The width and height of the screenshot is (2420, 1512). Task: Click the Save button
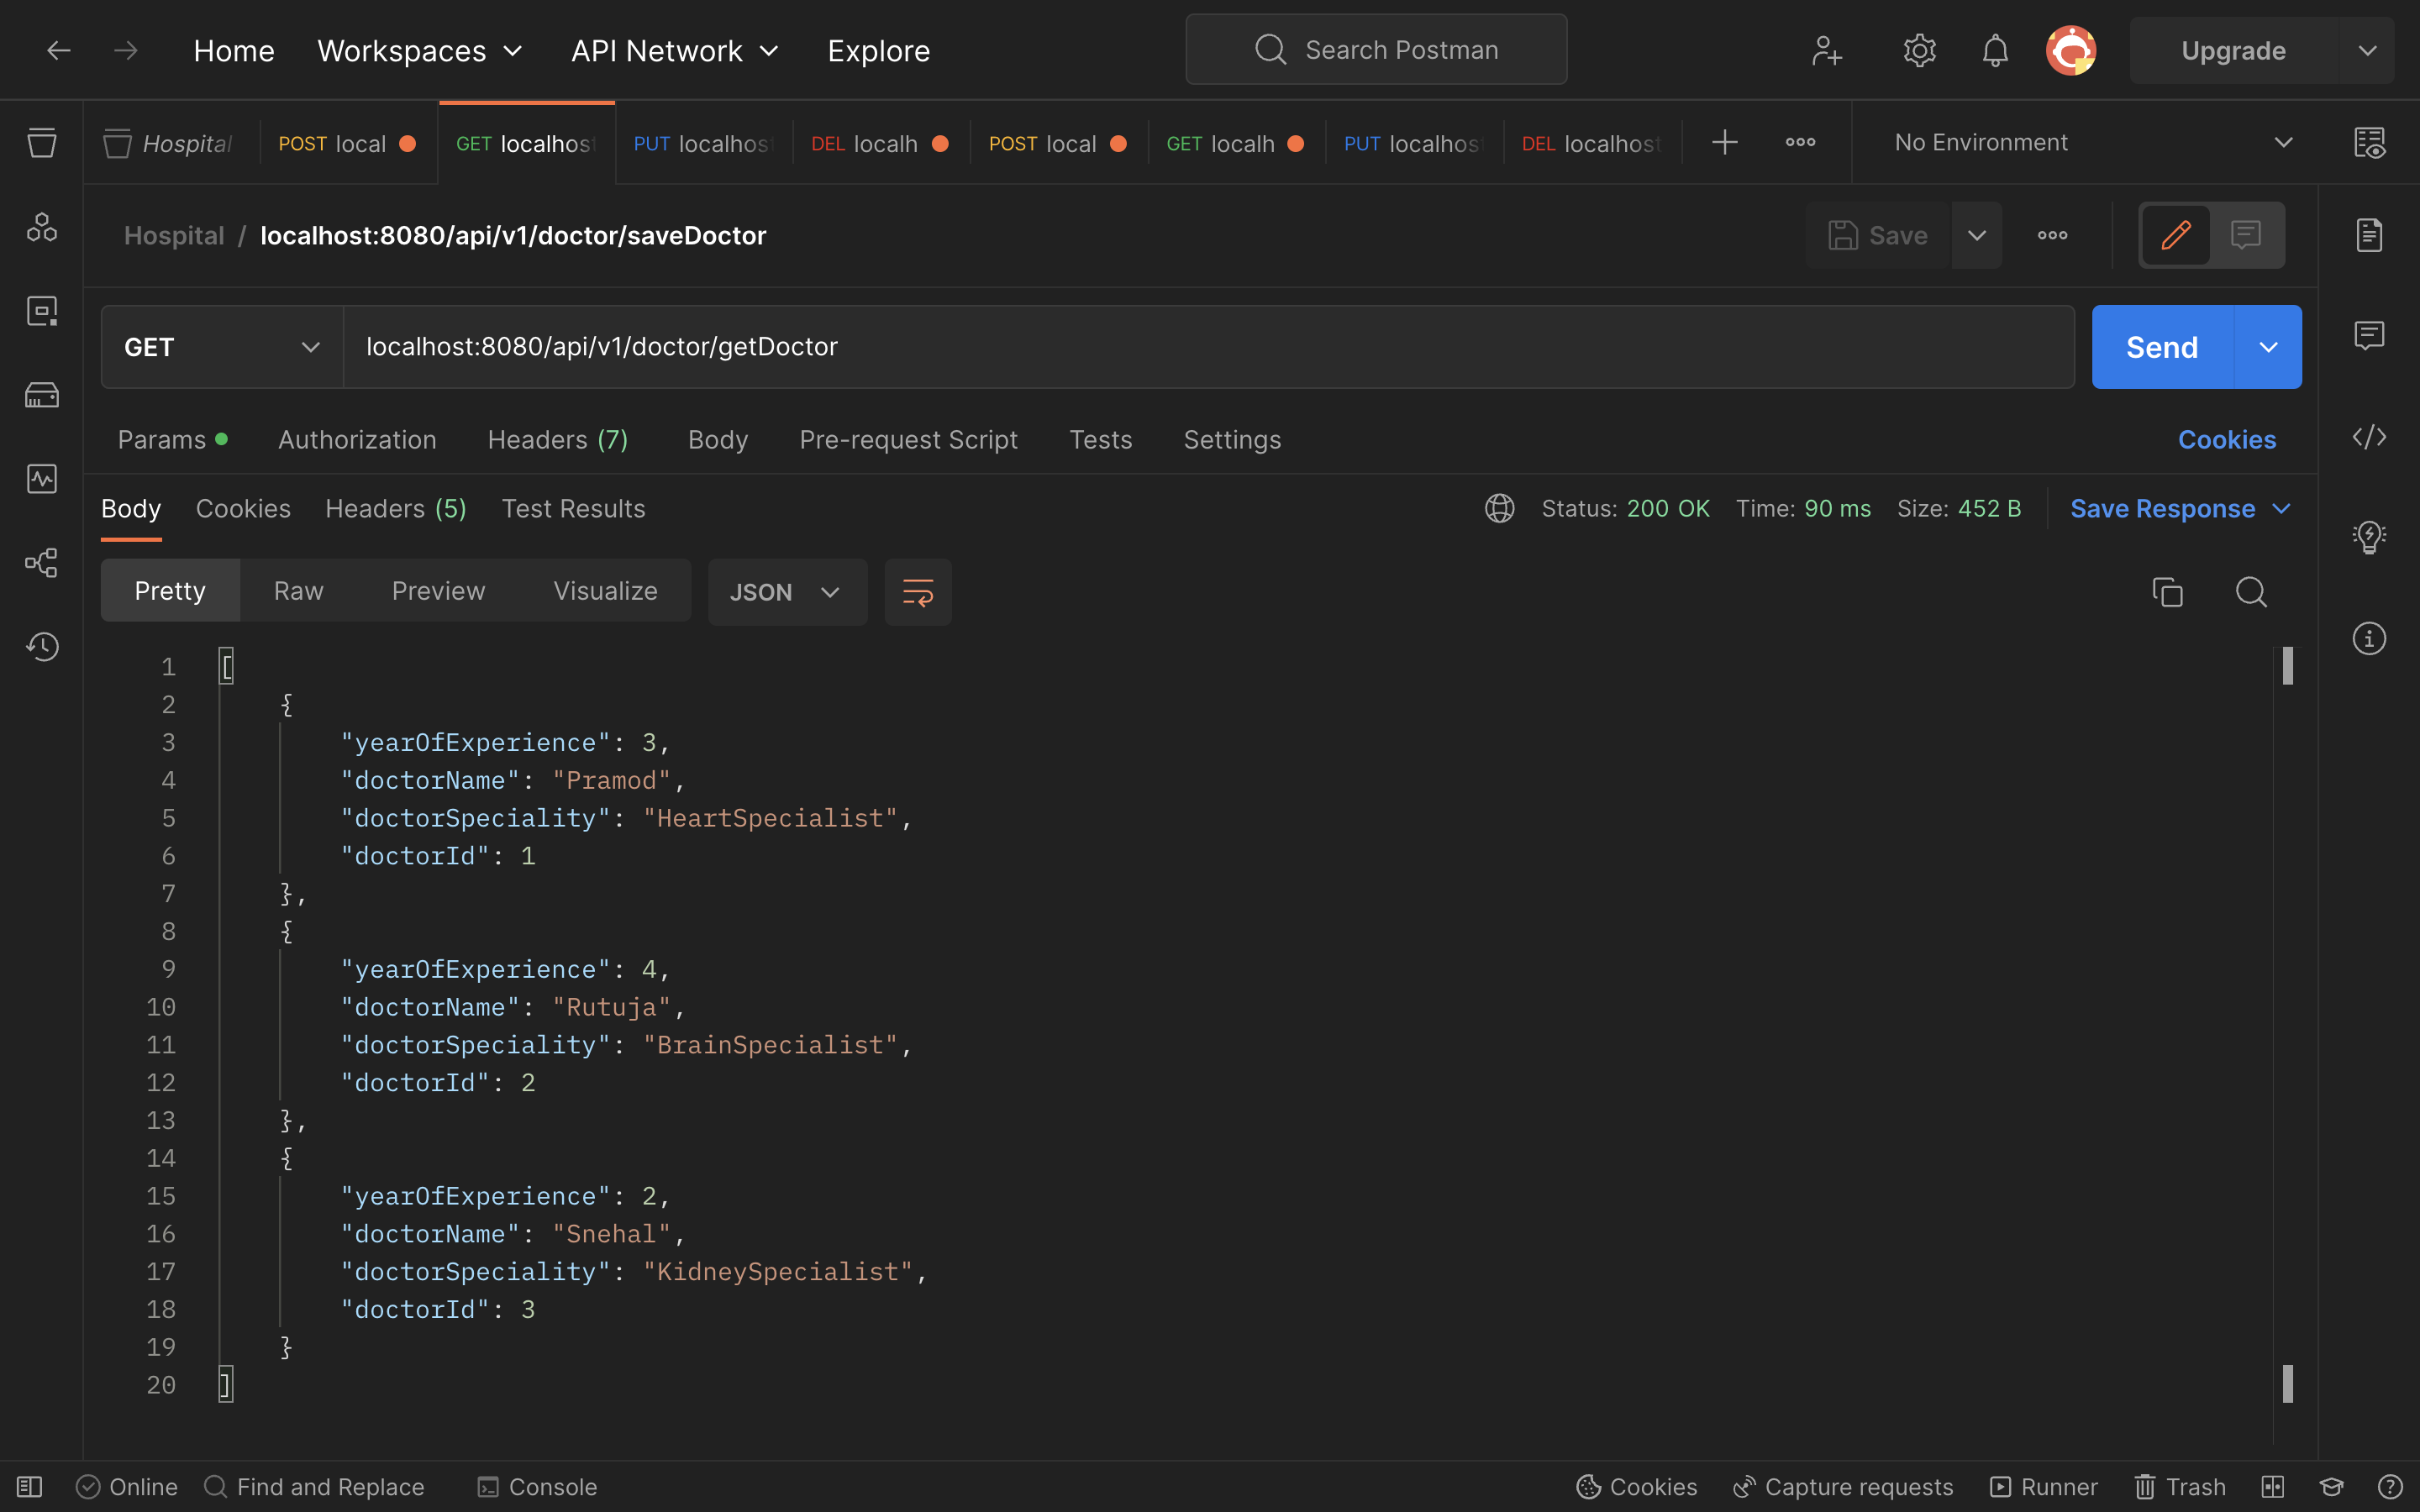[x=1878, y=235]
